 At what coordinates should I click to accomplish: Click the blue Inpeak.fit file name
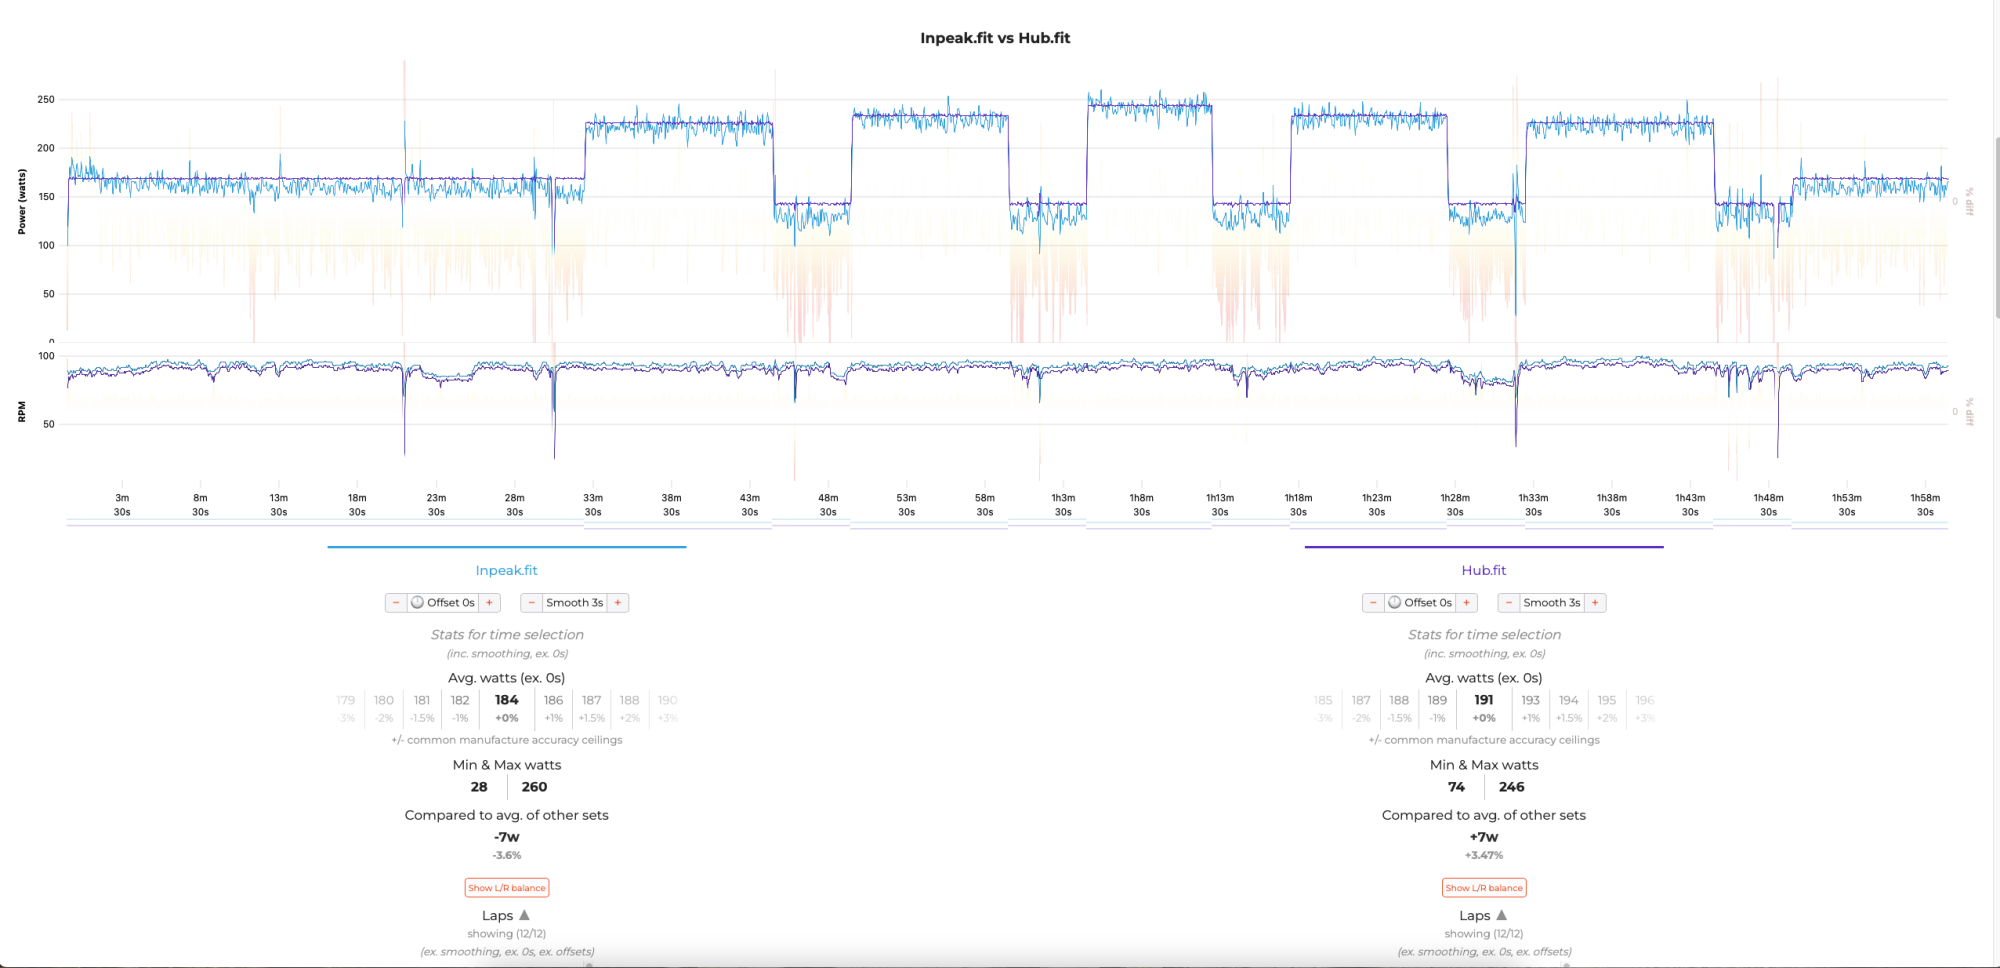tap(507, 571)
